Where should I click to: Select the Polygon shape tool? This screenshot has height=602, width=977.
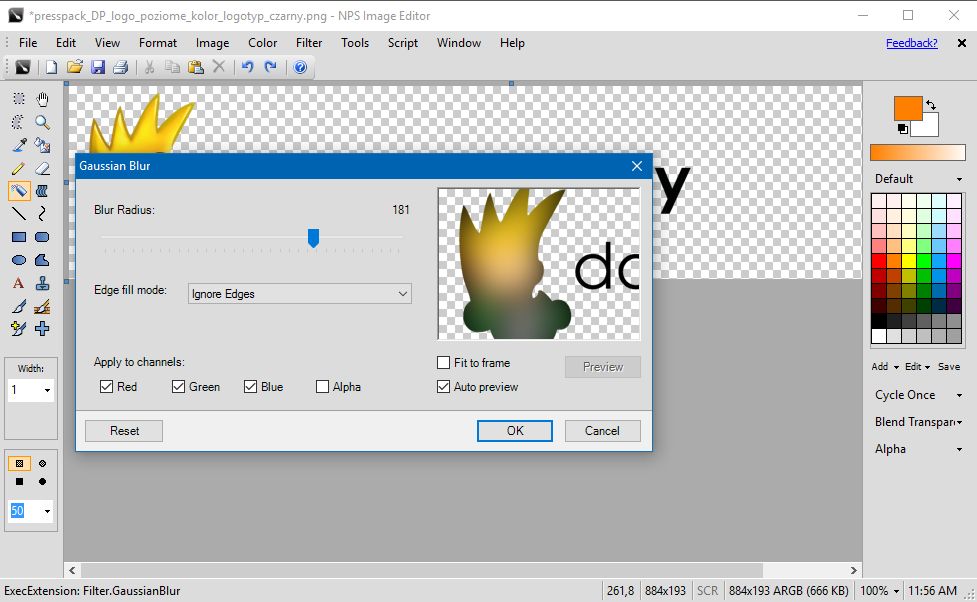pyautogui.click(x=42, y=260)
